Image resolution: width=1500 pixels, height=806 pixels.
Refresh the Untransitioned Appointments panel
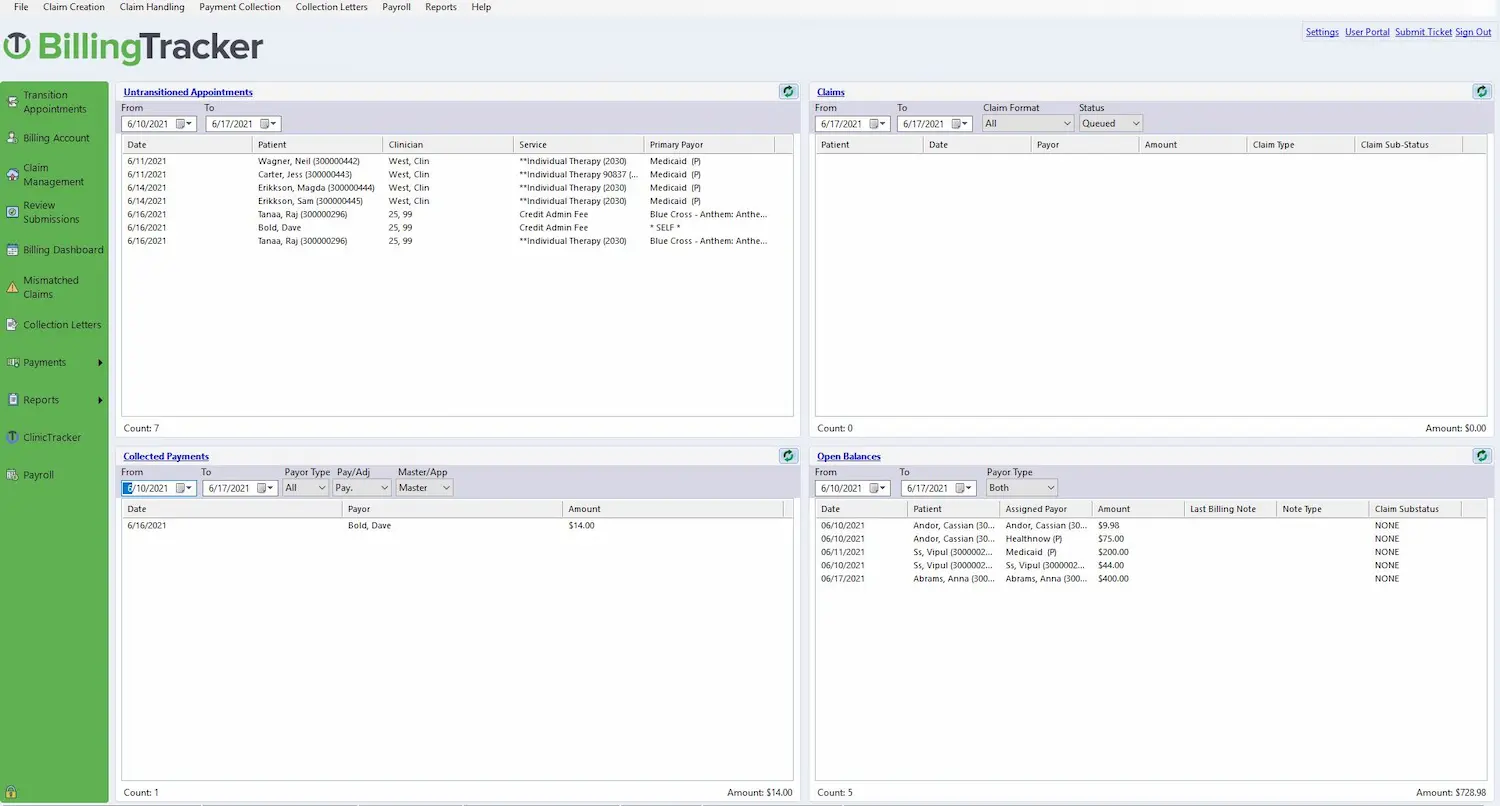788,91
